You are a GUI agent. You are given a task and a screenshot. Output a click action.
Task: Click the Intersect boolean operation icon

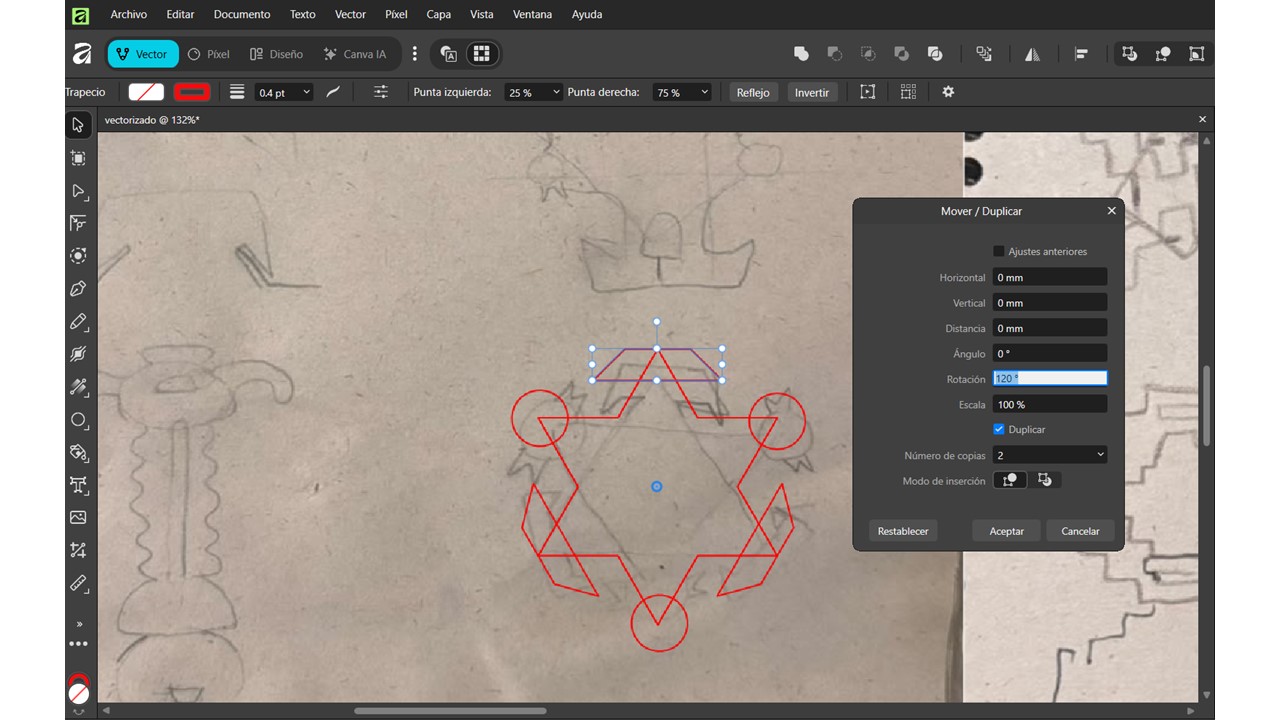pyautogui.click(x=868, y=54)
